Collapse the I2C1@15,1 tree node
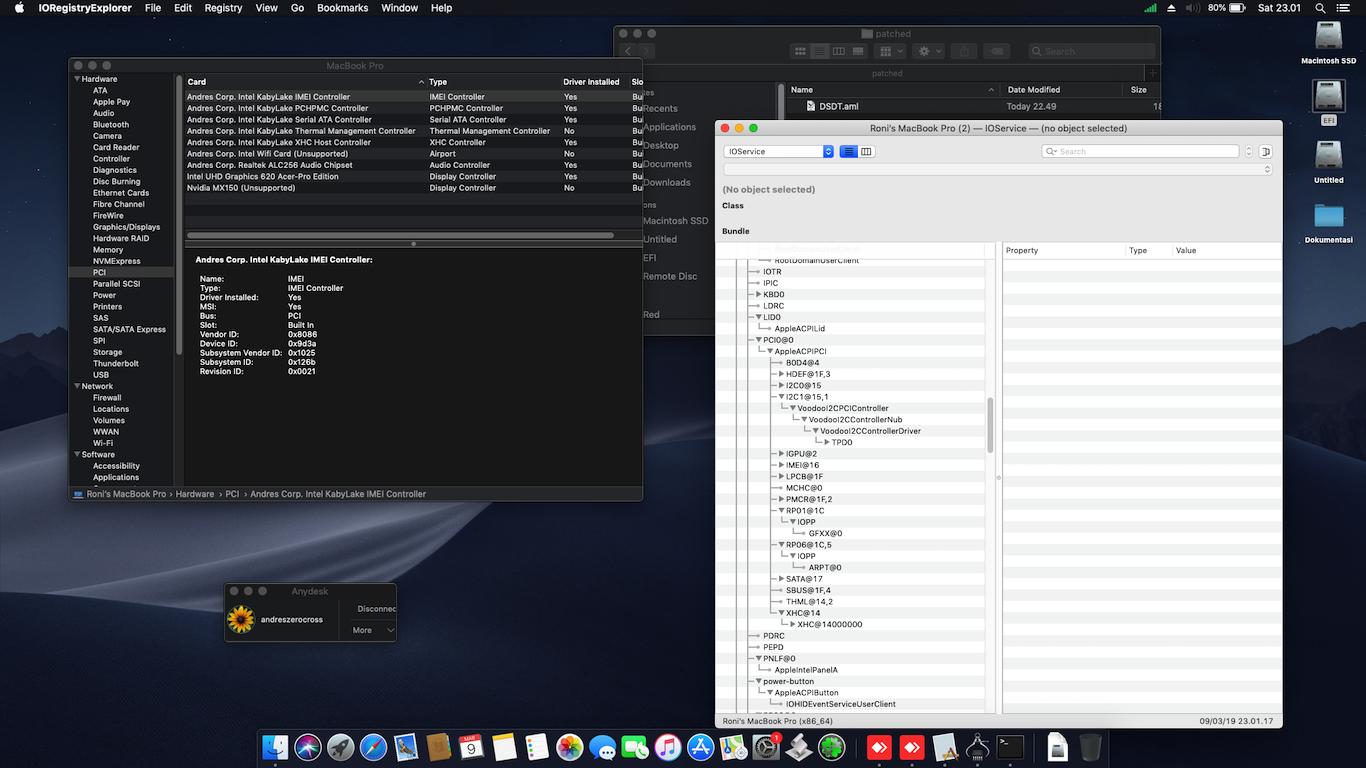 tap(782, 397)
